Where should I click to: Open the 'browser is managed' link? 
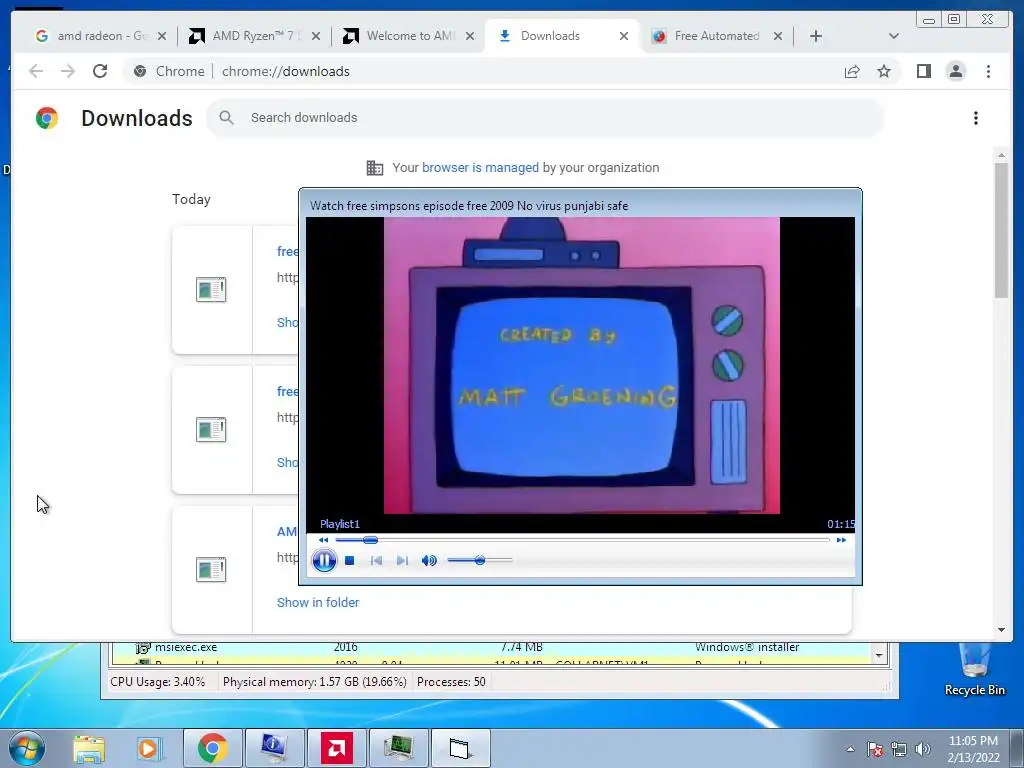[480, 168]
